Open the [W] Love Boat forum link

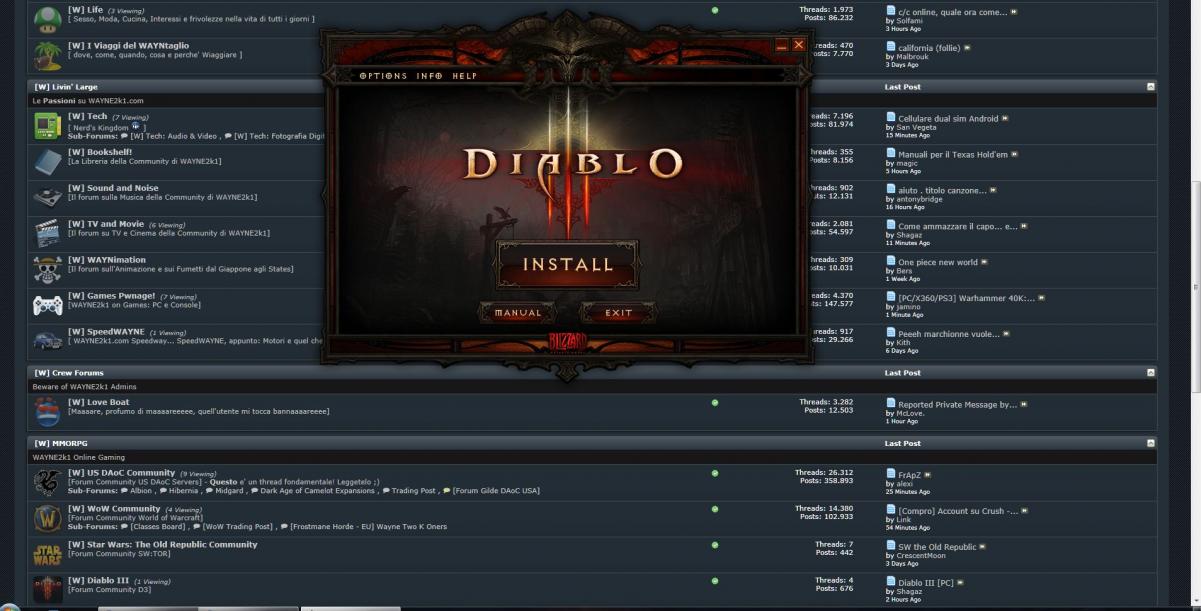coord(98,402)
